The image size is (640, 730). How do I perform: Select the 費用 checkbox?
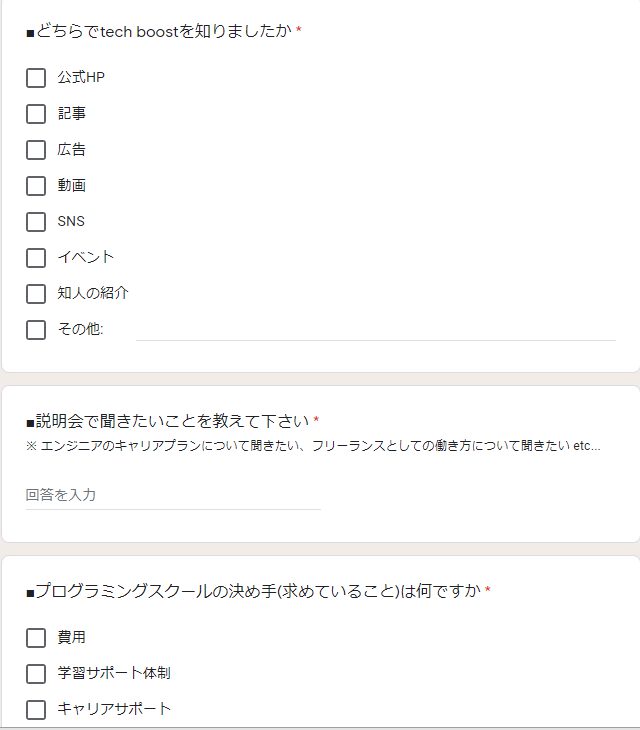coord(36,638)
